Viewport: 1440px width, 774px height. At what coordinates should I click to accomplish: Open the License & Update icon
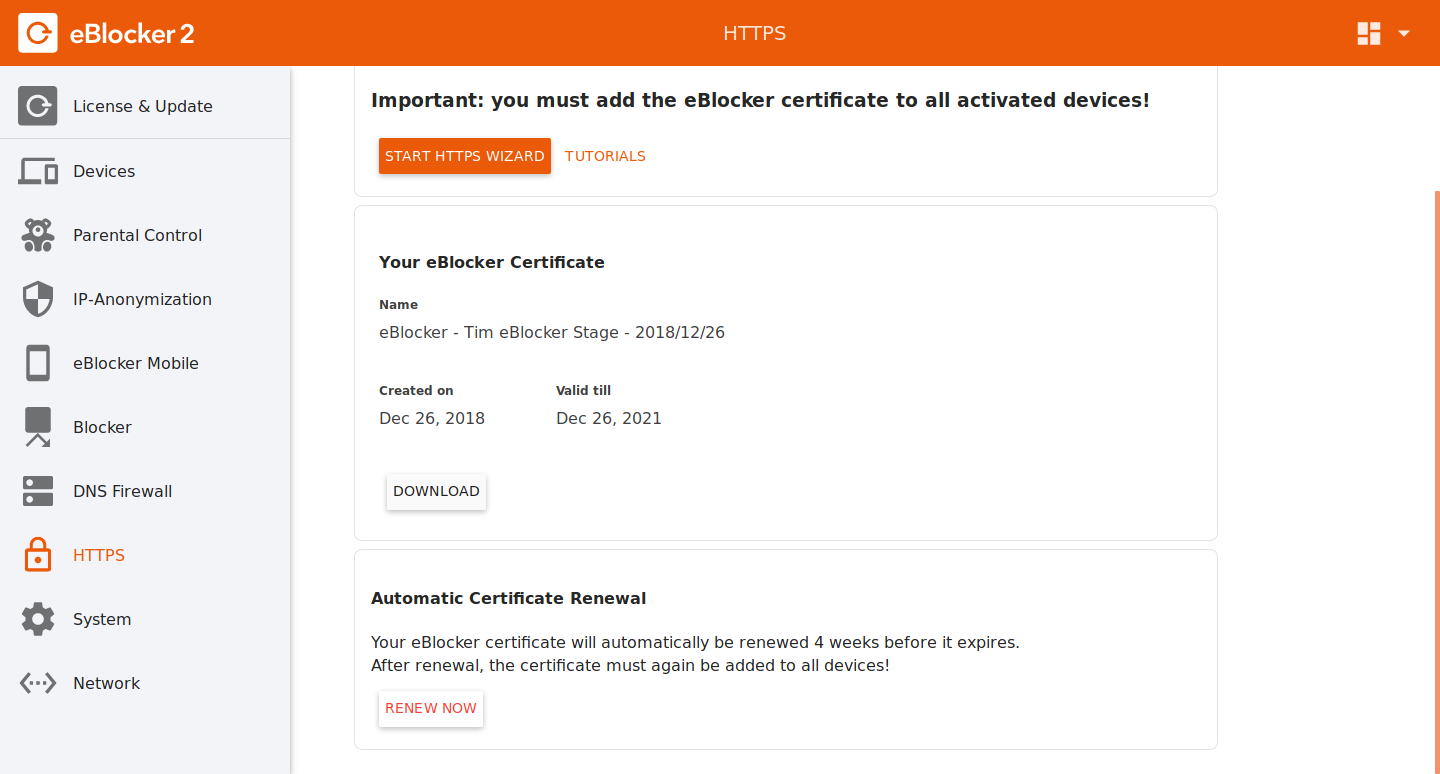coord(38,106)
